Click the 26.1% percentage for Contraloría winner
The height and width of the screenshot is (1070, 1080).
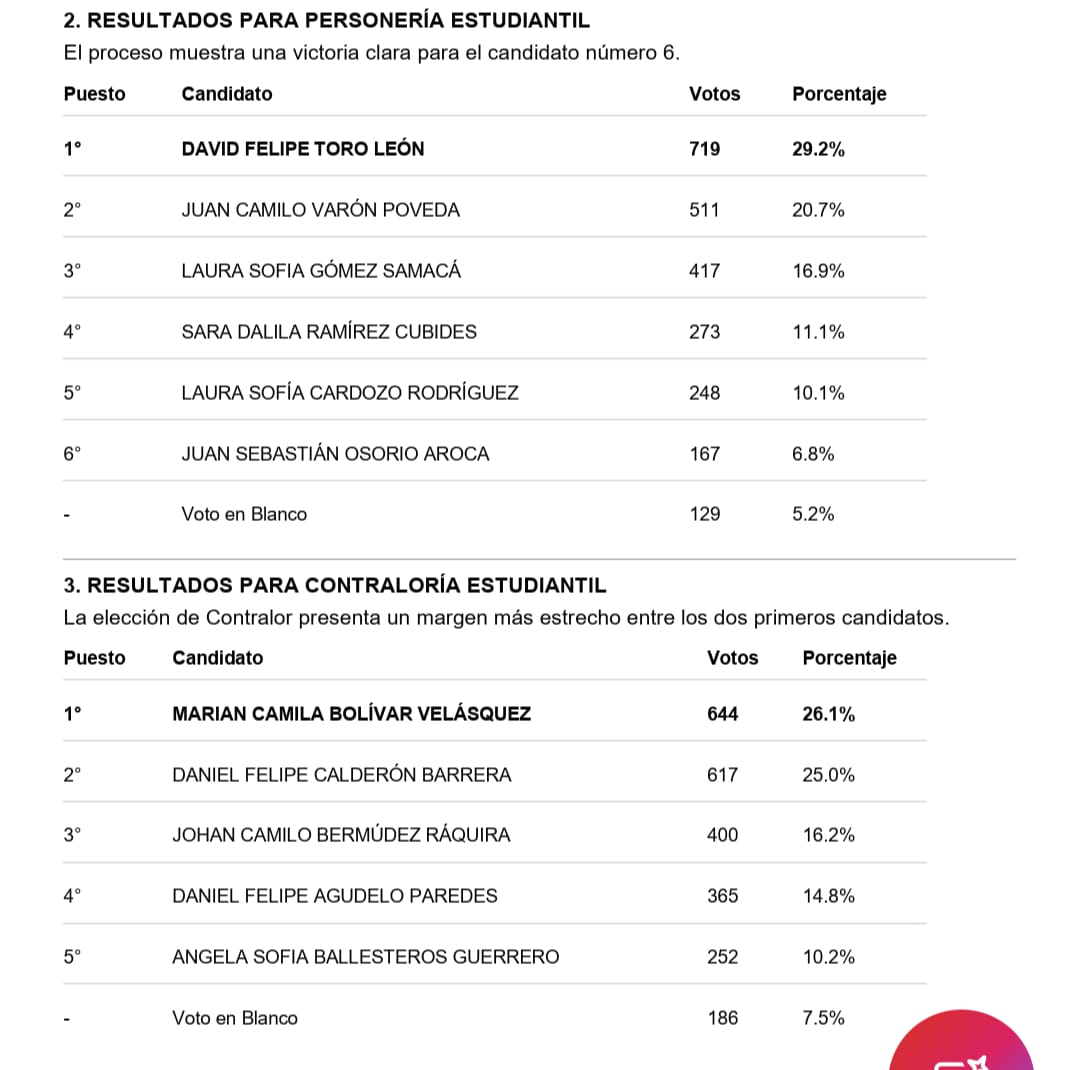pos(828,714)
